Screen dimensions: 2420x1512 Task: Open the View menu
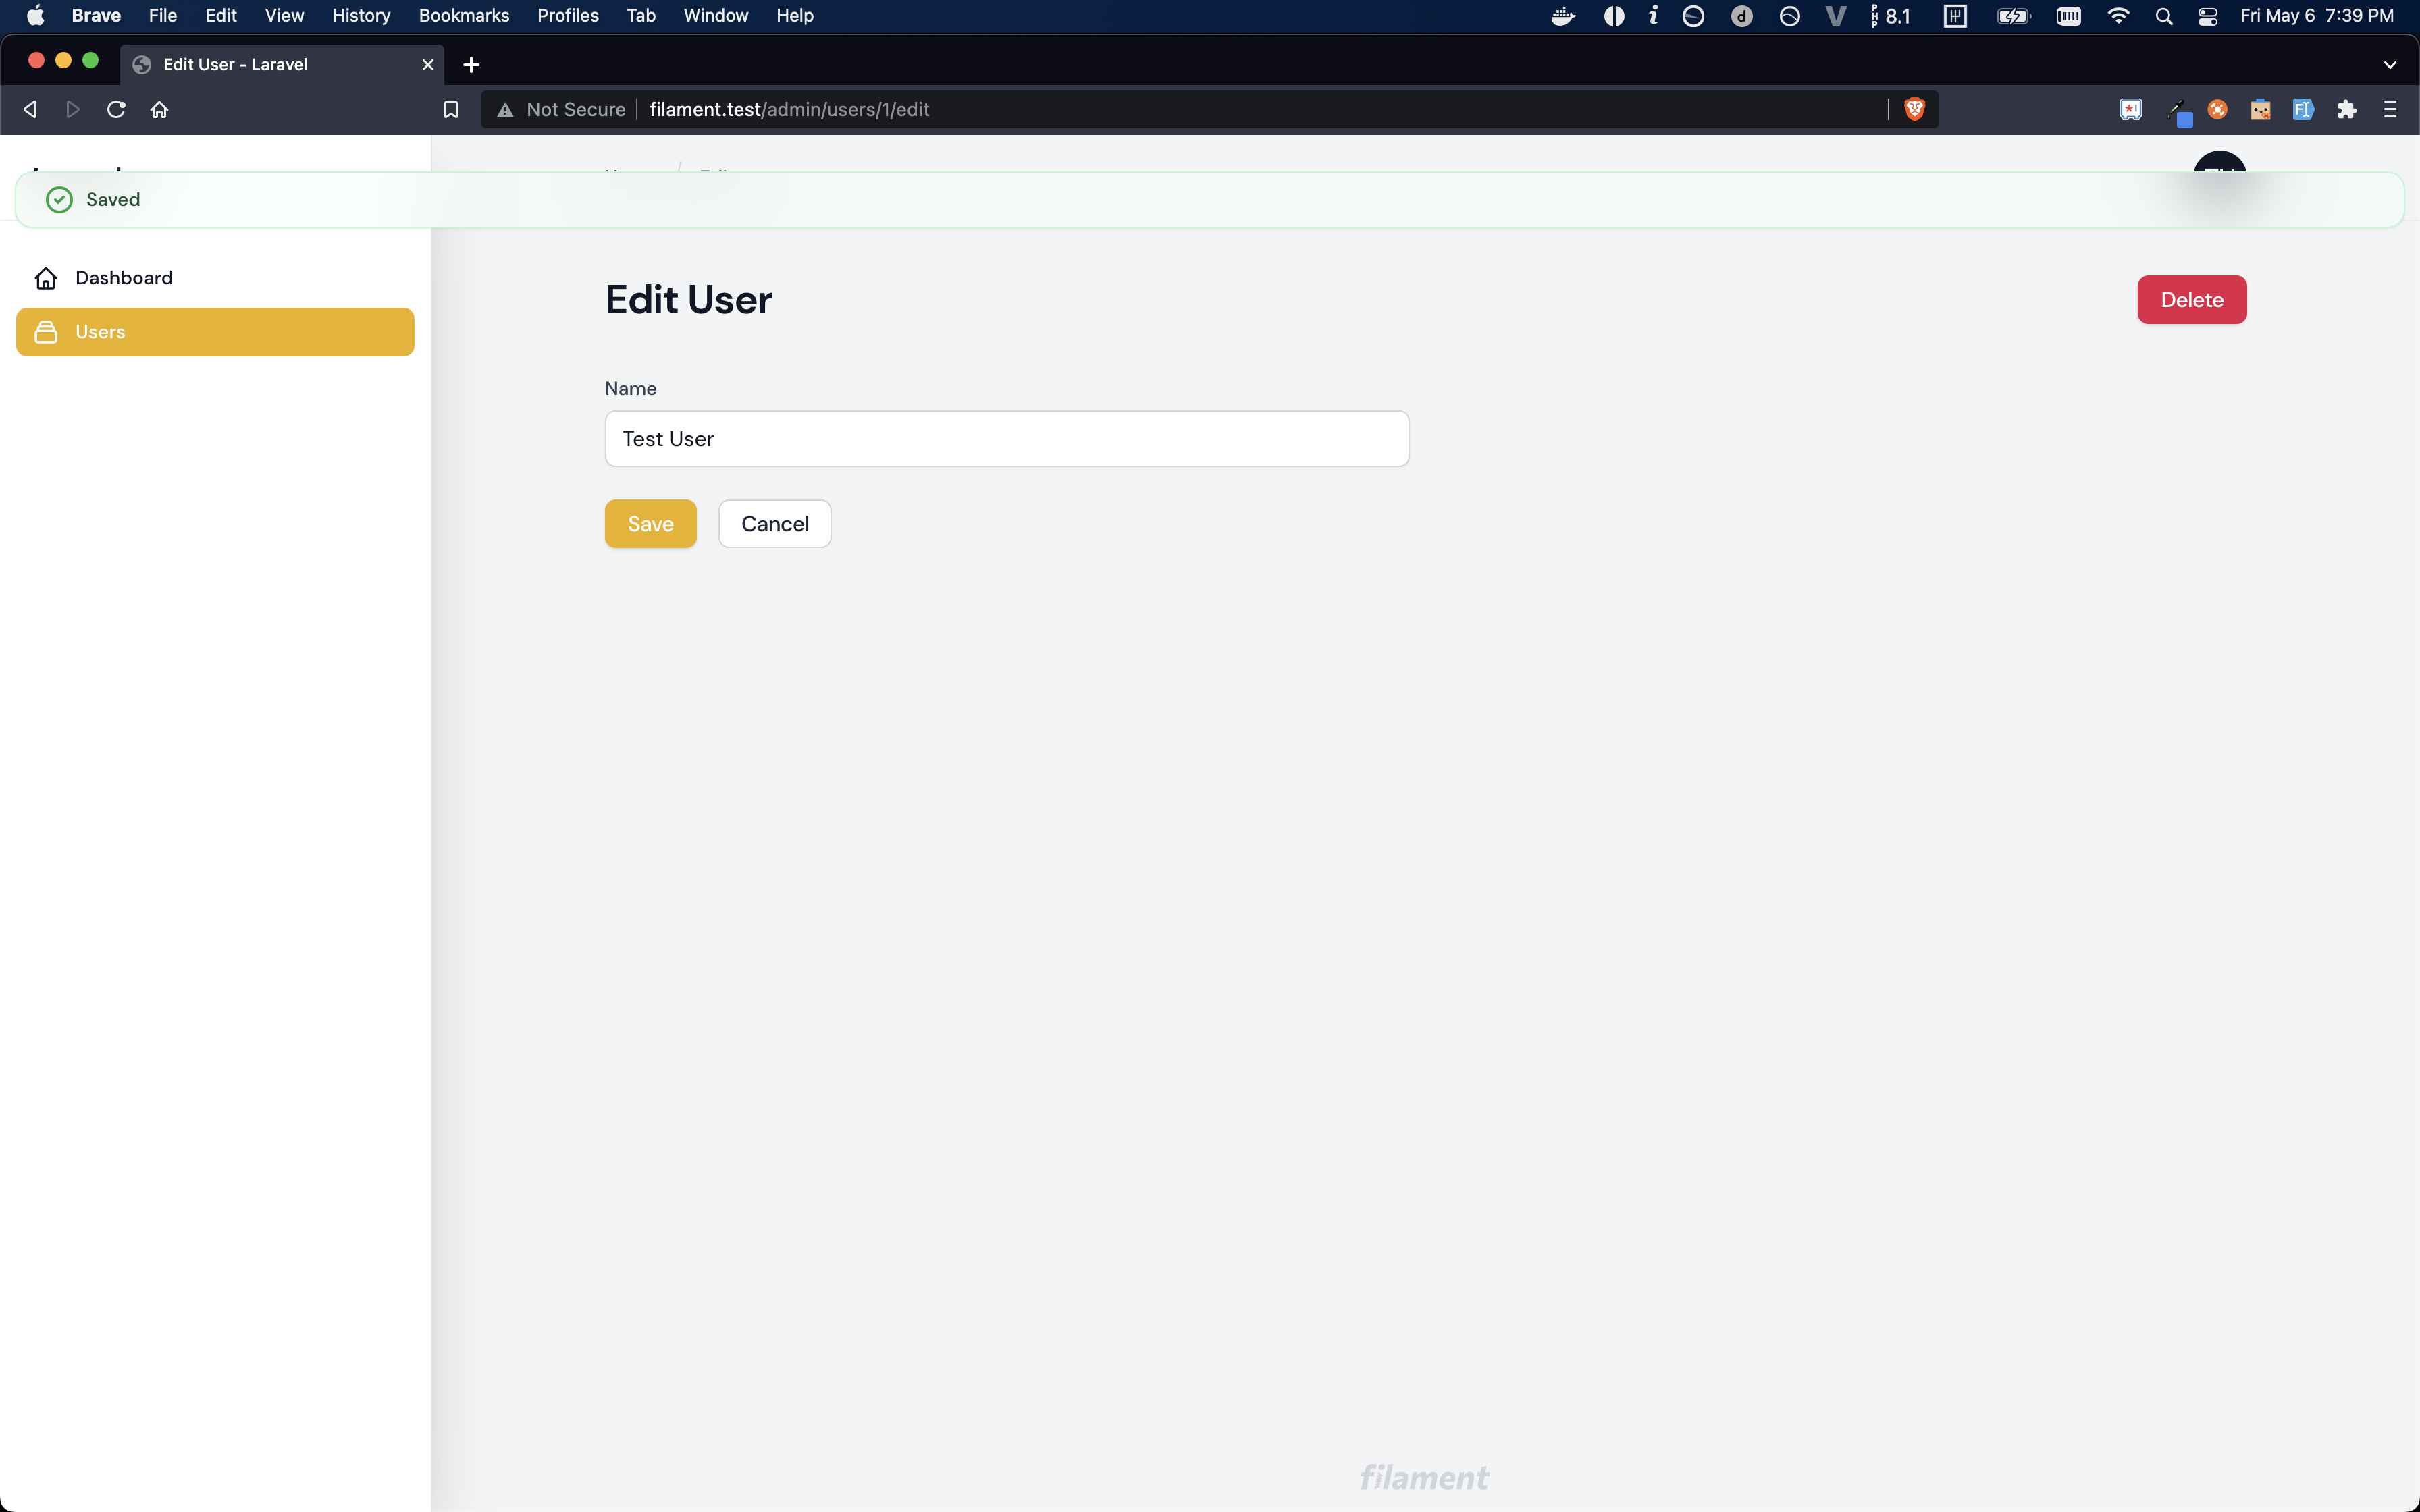click(284, 15)
